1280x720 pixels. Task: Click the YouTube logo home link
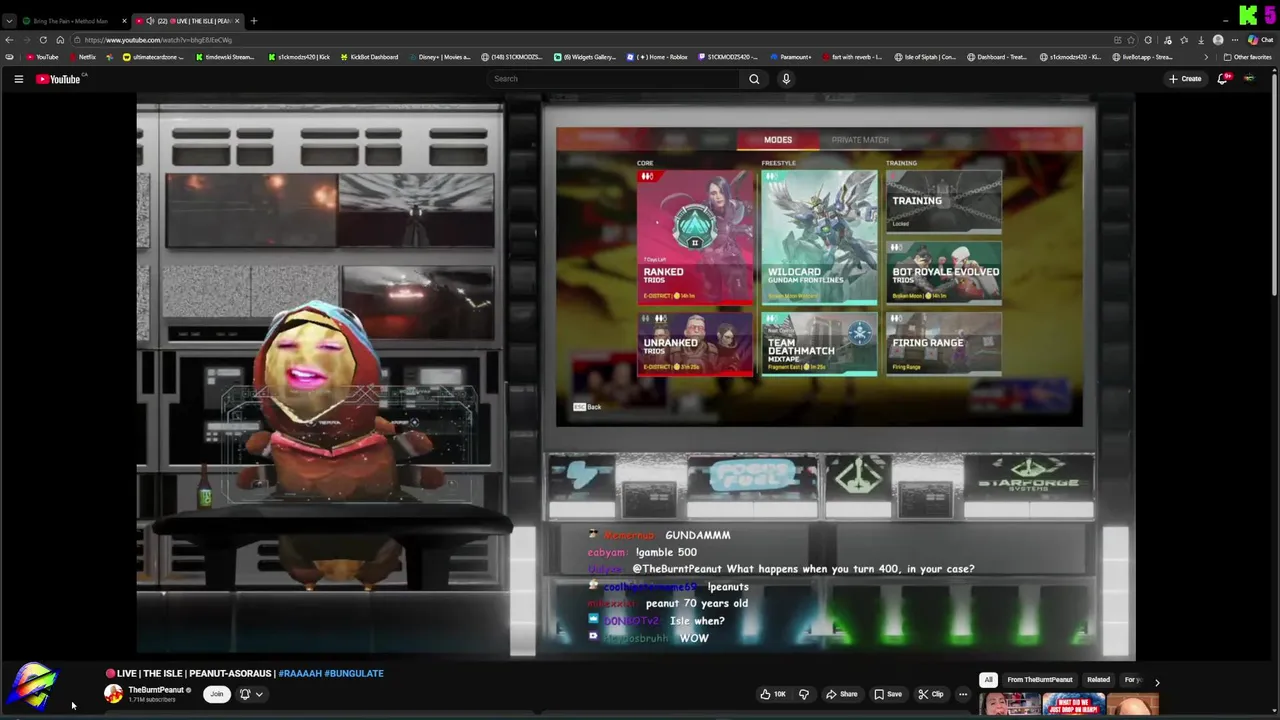(59, 79)
